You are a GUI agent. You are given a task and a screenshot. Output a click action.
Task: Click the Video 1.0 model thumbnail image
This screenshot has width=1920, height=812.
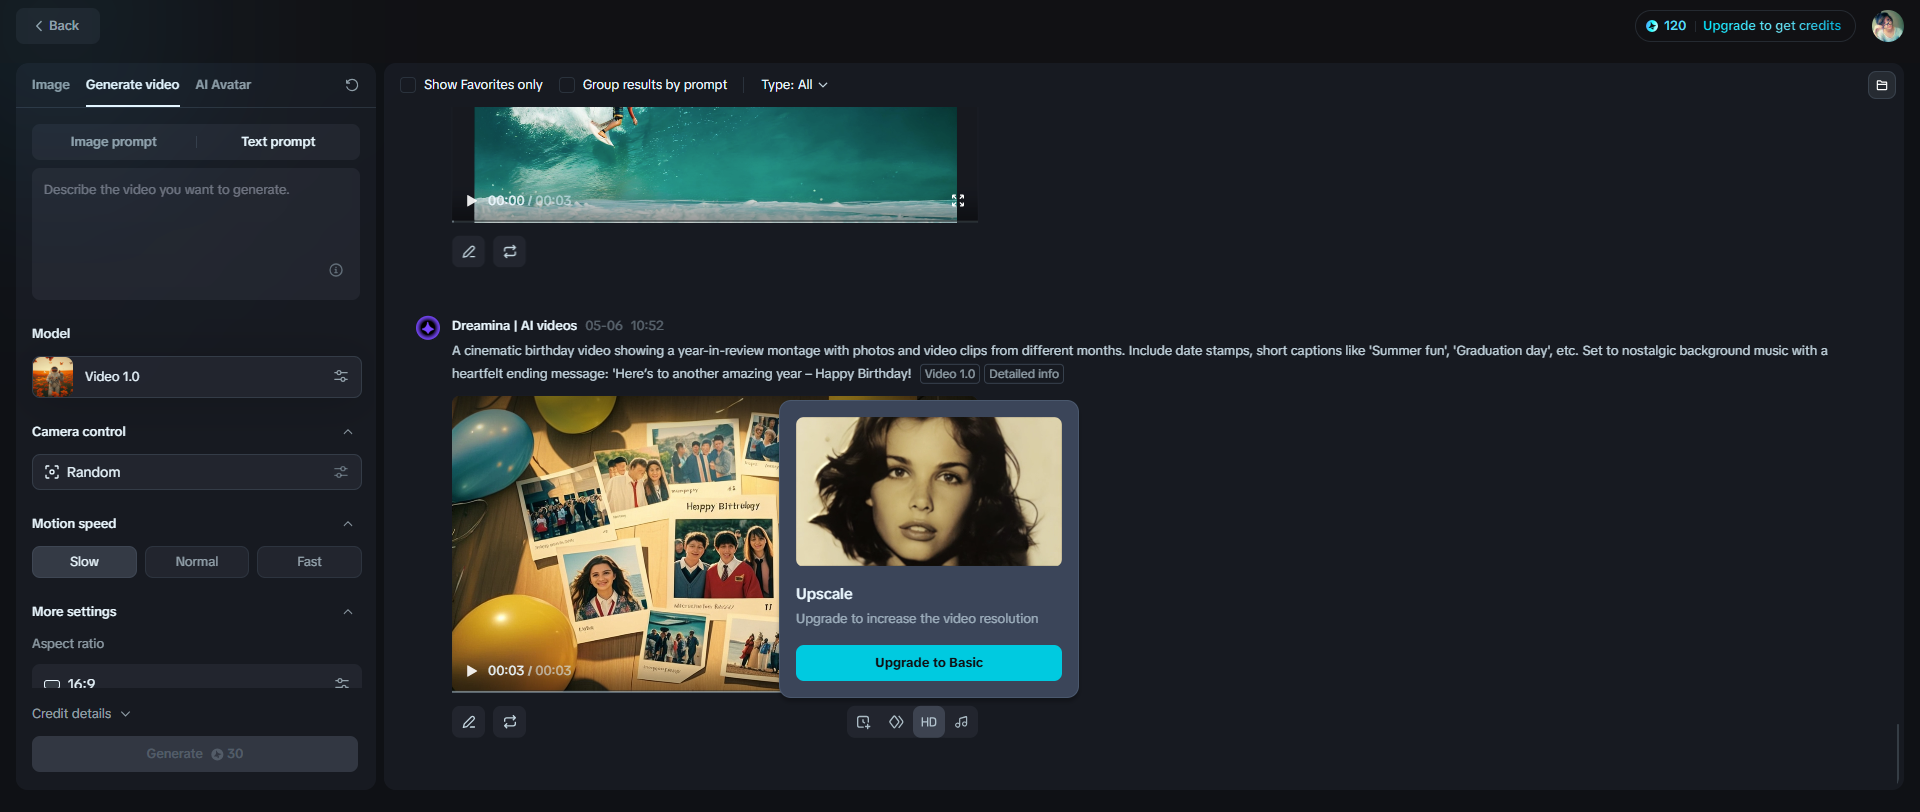tap(53, 377)
